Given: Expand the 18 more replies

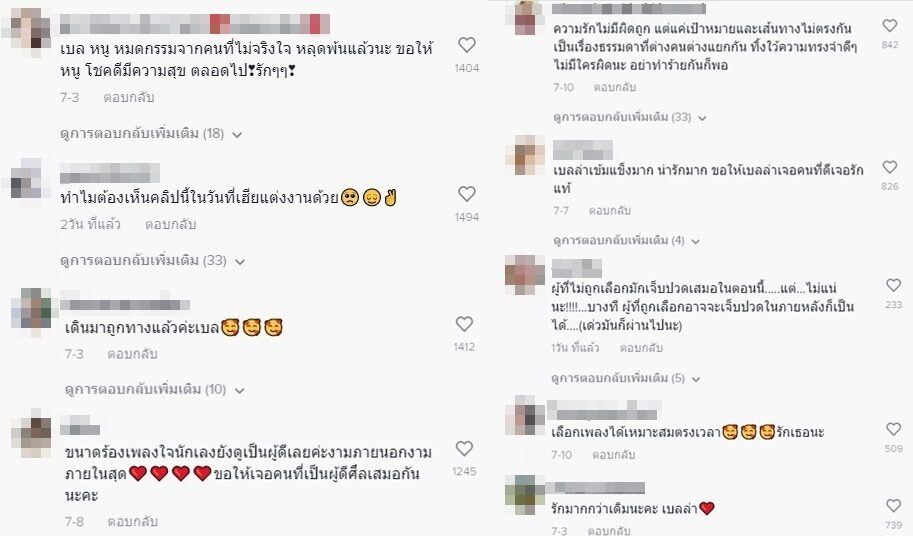Looking at the screenshot, I should click(x=151, y=134).
